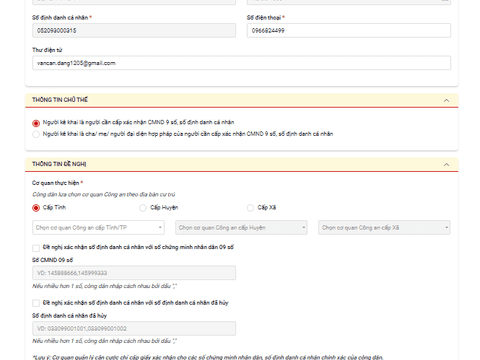Select radio 'Người kê khai là người cần cấp xác nhận'
Viewport: 480px width, 360px height.
[x=36, y=123]
